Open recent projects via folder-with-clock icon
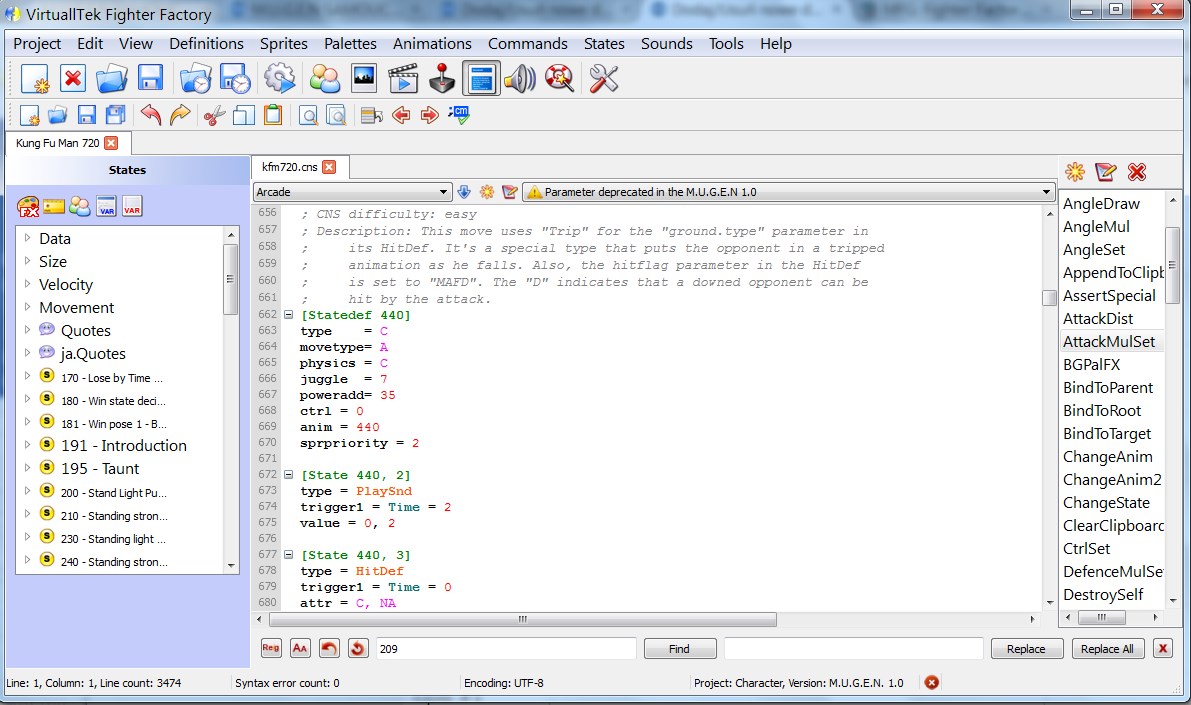This screenshot has width=1191, height=705. pyautogui.click(x=195, y=79)
